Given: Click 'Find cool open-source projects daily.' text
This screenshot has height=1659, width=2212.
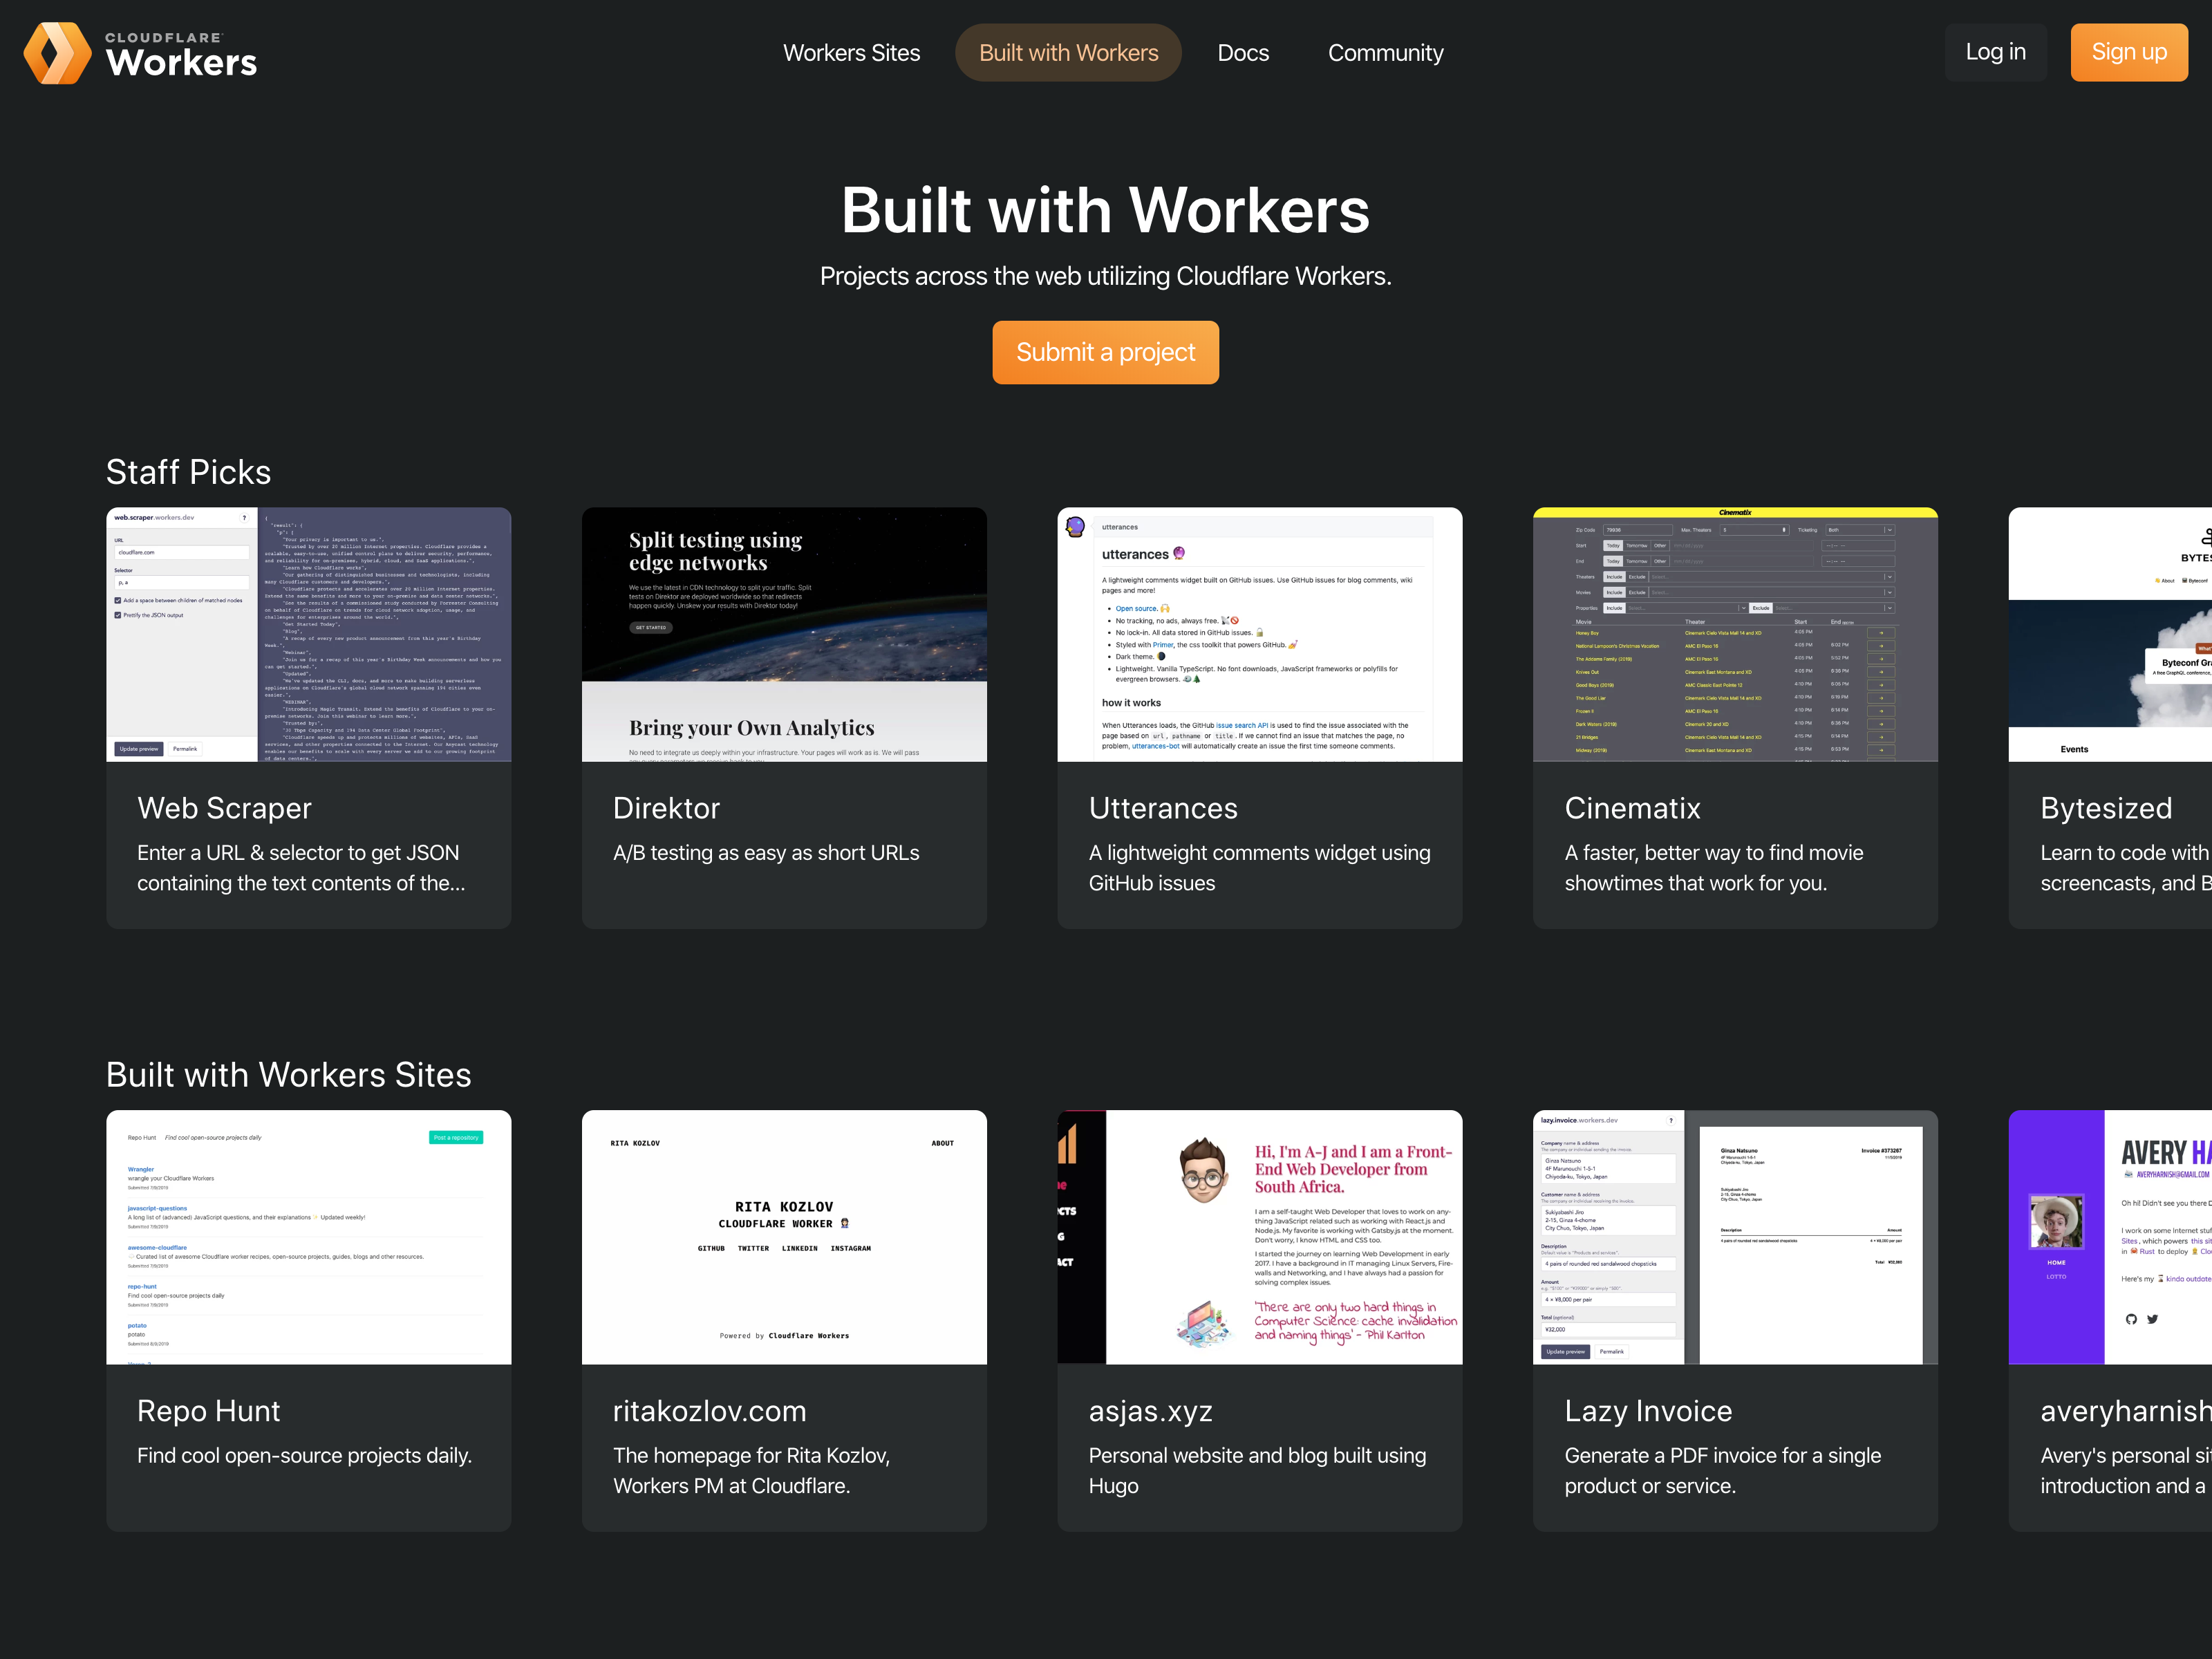Looking at the screenshot, I should [304, 1456].
